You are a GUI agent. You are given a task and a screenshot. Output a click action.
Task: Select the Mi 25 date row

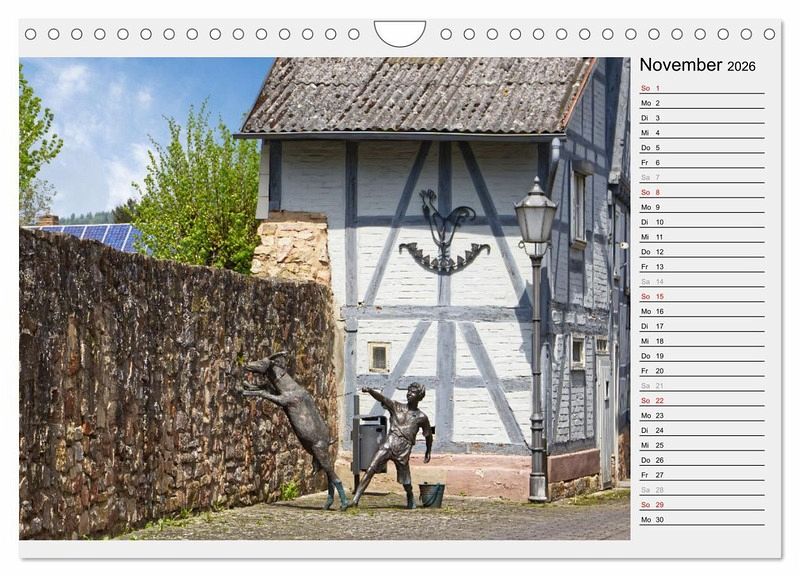(701, 445)
